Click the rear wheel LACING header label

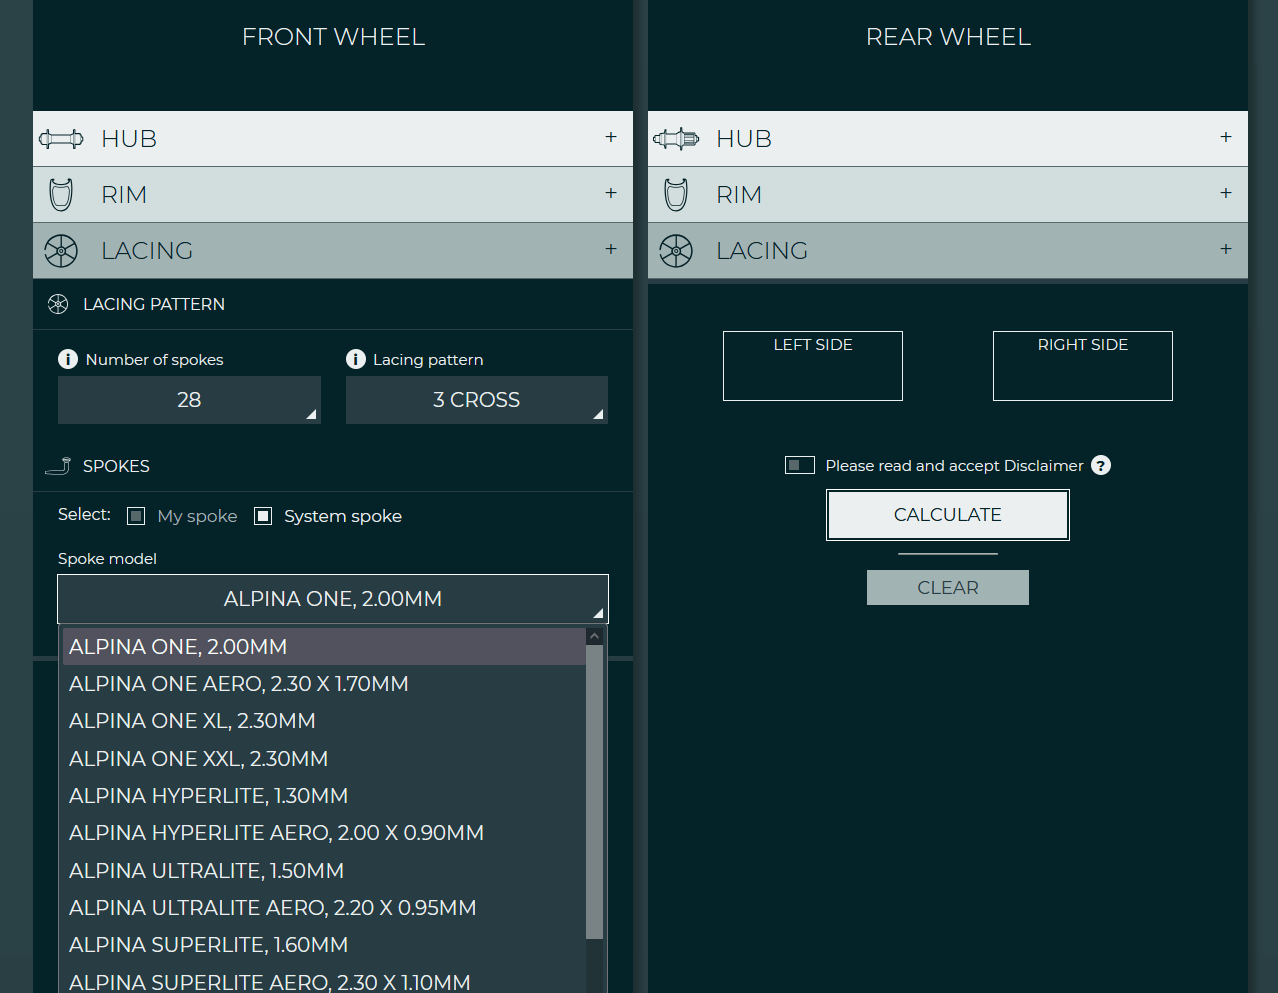(762, 251)
